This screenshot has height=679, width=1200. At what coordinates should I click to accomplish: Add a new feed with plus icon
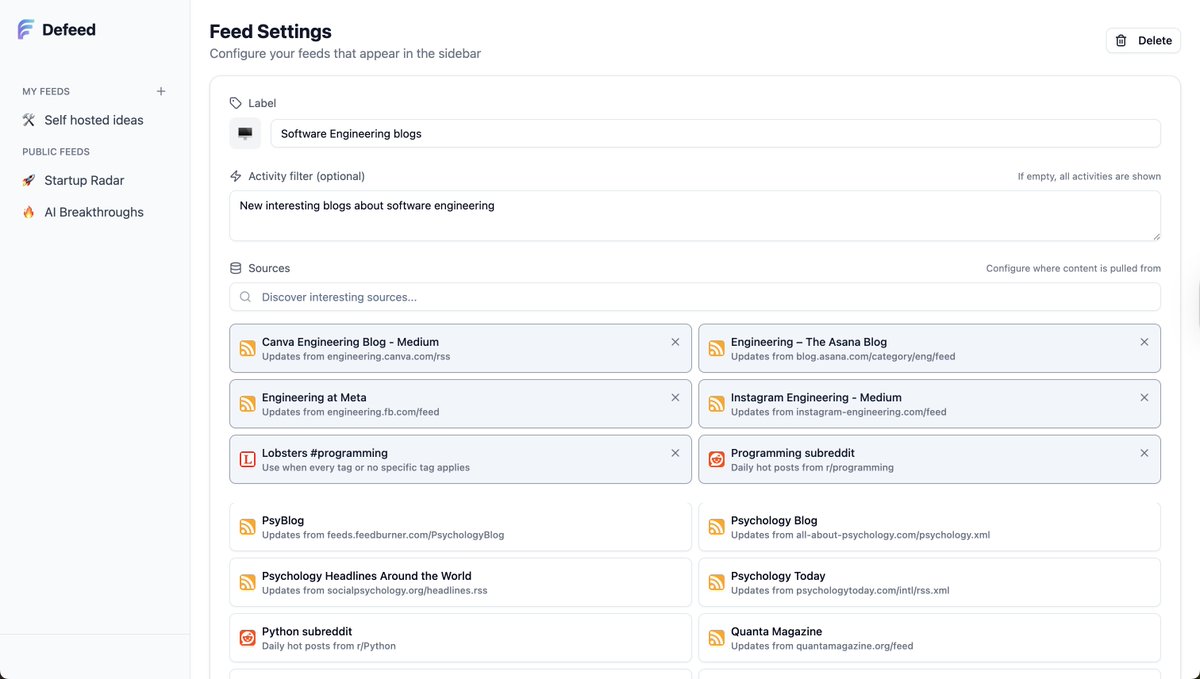coord(161,91)
